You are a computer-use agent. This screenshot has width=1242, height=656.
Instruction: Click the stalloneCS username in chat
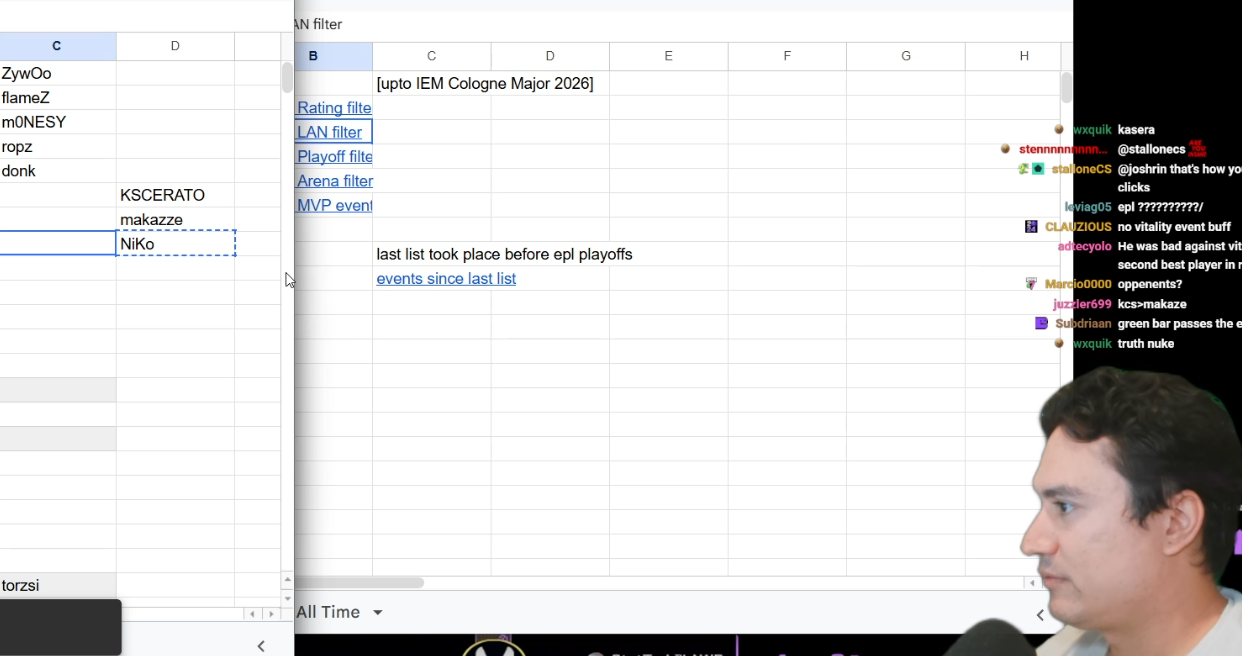pyautogui.click(x=1081, y=169)
